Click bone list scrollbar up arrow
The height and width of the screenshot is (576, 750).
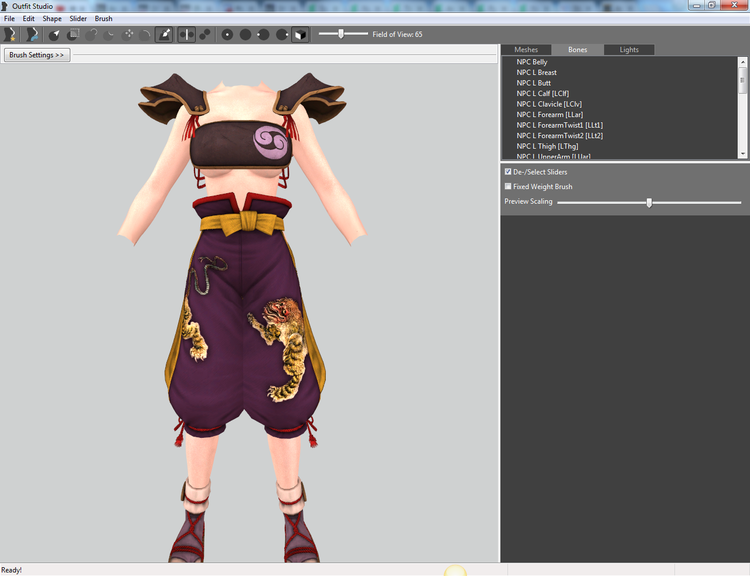(x=742, y=62)
